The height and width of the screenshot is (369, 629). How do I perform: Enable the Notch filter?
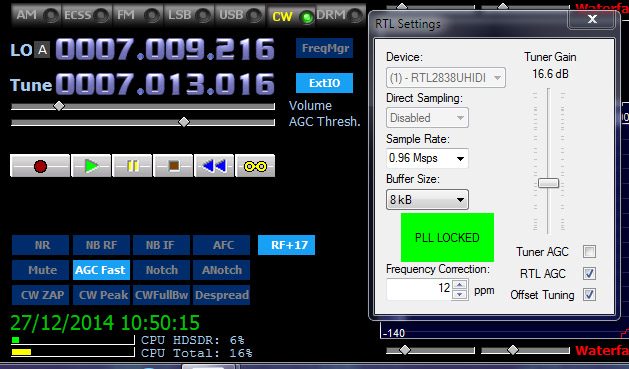coord(161,270)
